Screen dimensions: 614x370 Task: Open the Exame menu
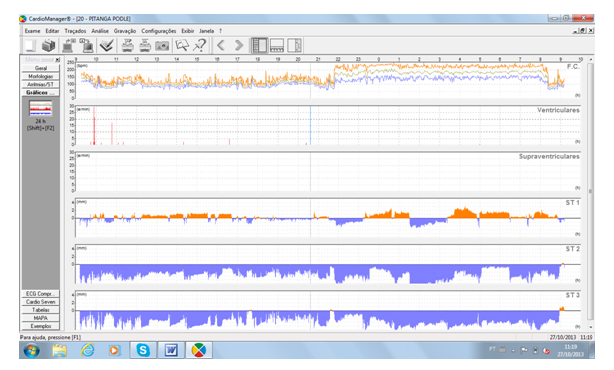(33, 31)
